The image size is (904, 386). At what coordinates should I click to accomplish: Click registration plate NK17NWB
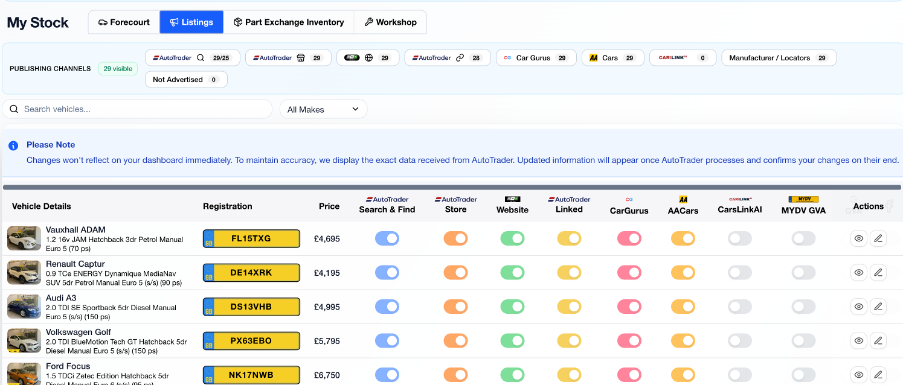click(x=251, y=374)
